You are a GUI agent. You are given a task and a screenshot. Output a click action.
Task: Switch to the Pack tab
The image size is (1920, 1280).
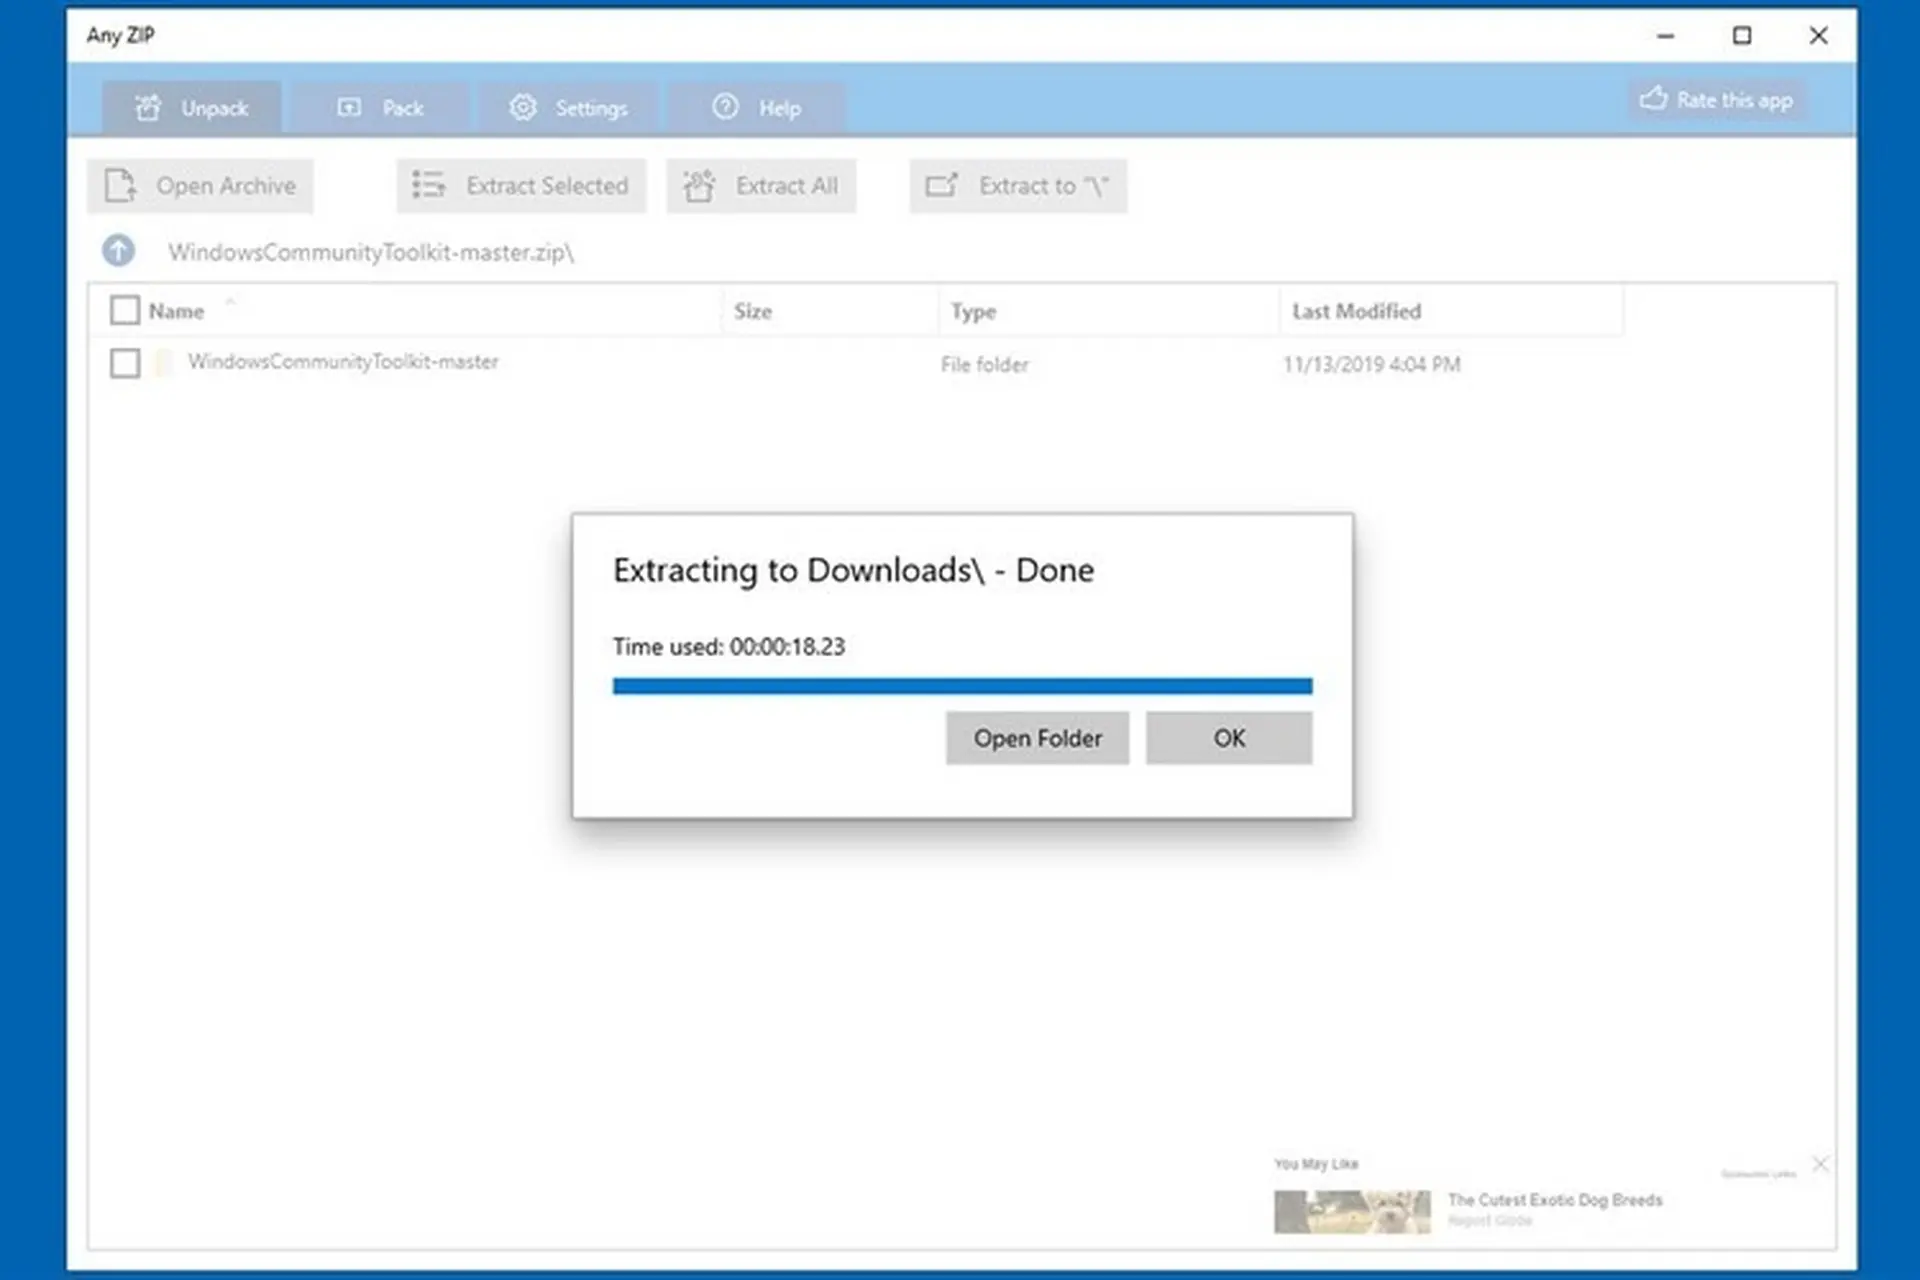pos(381,107)
